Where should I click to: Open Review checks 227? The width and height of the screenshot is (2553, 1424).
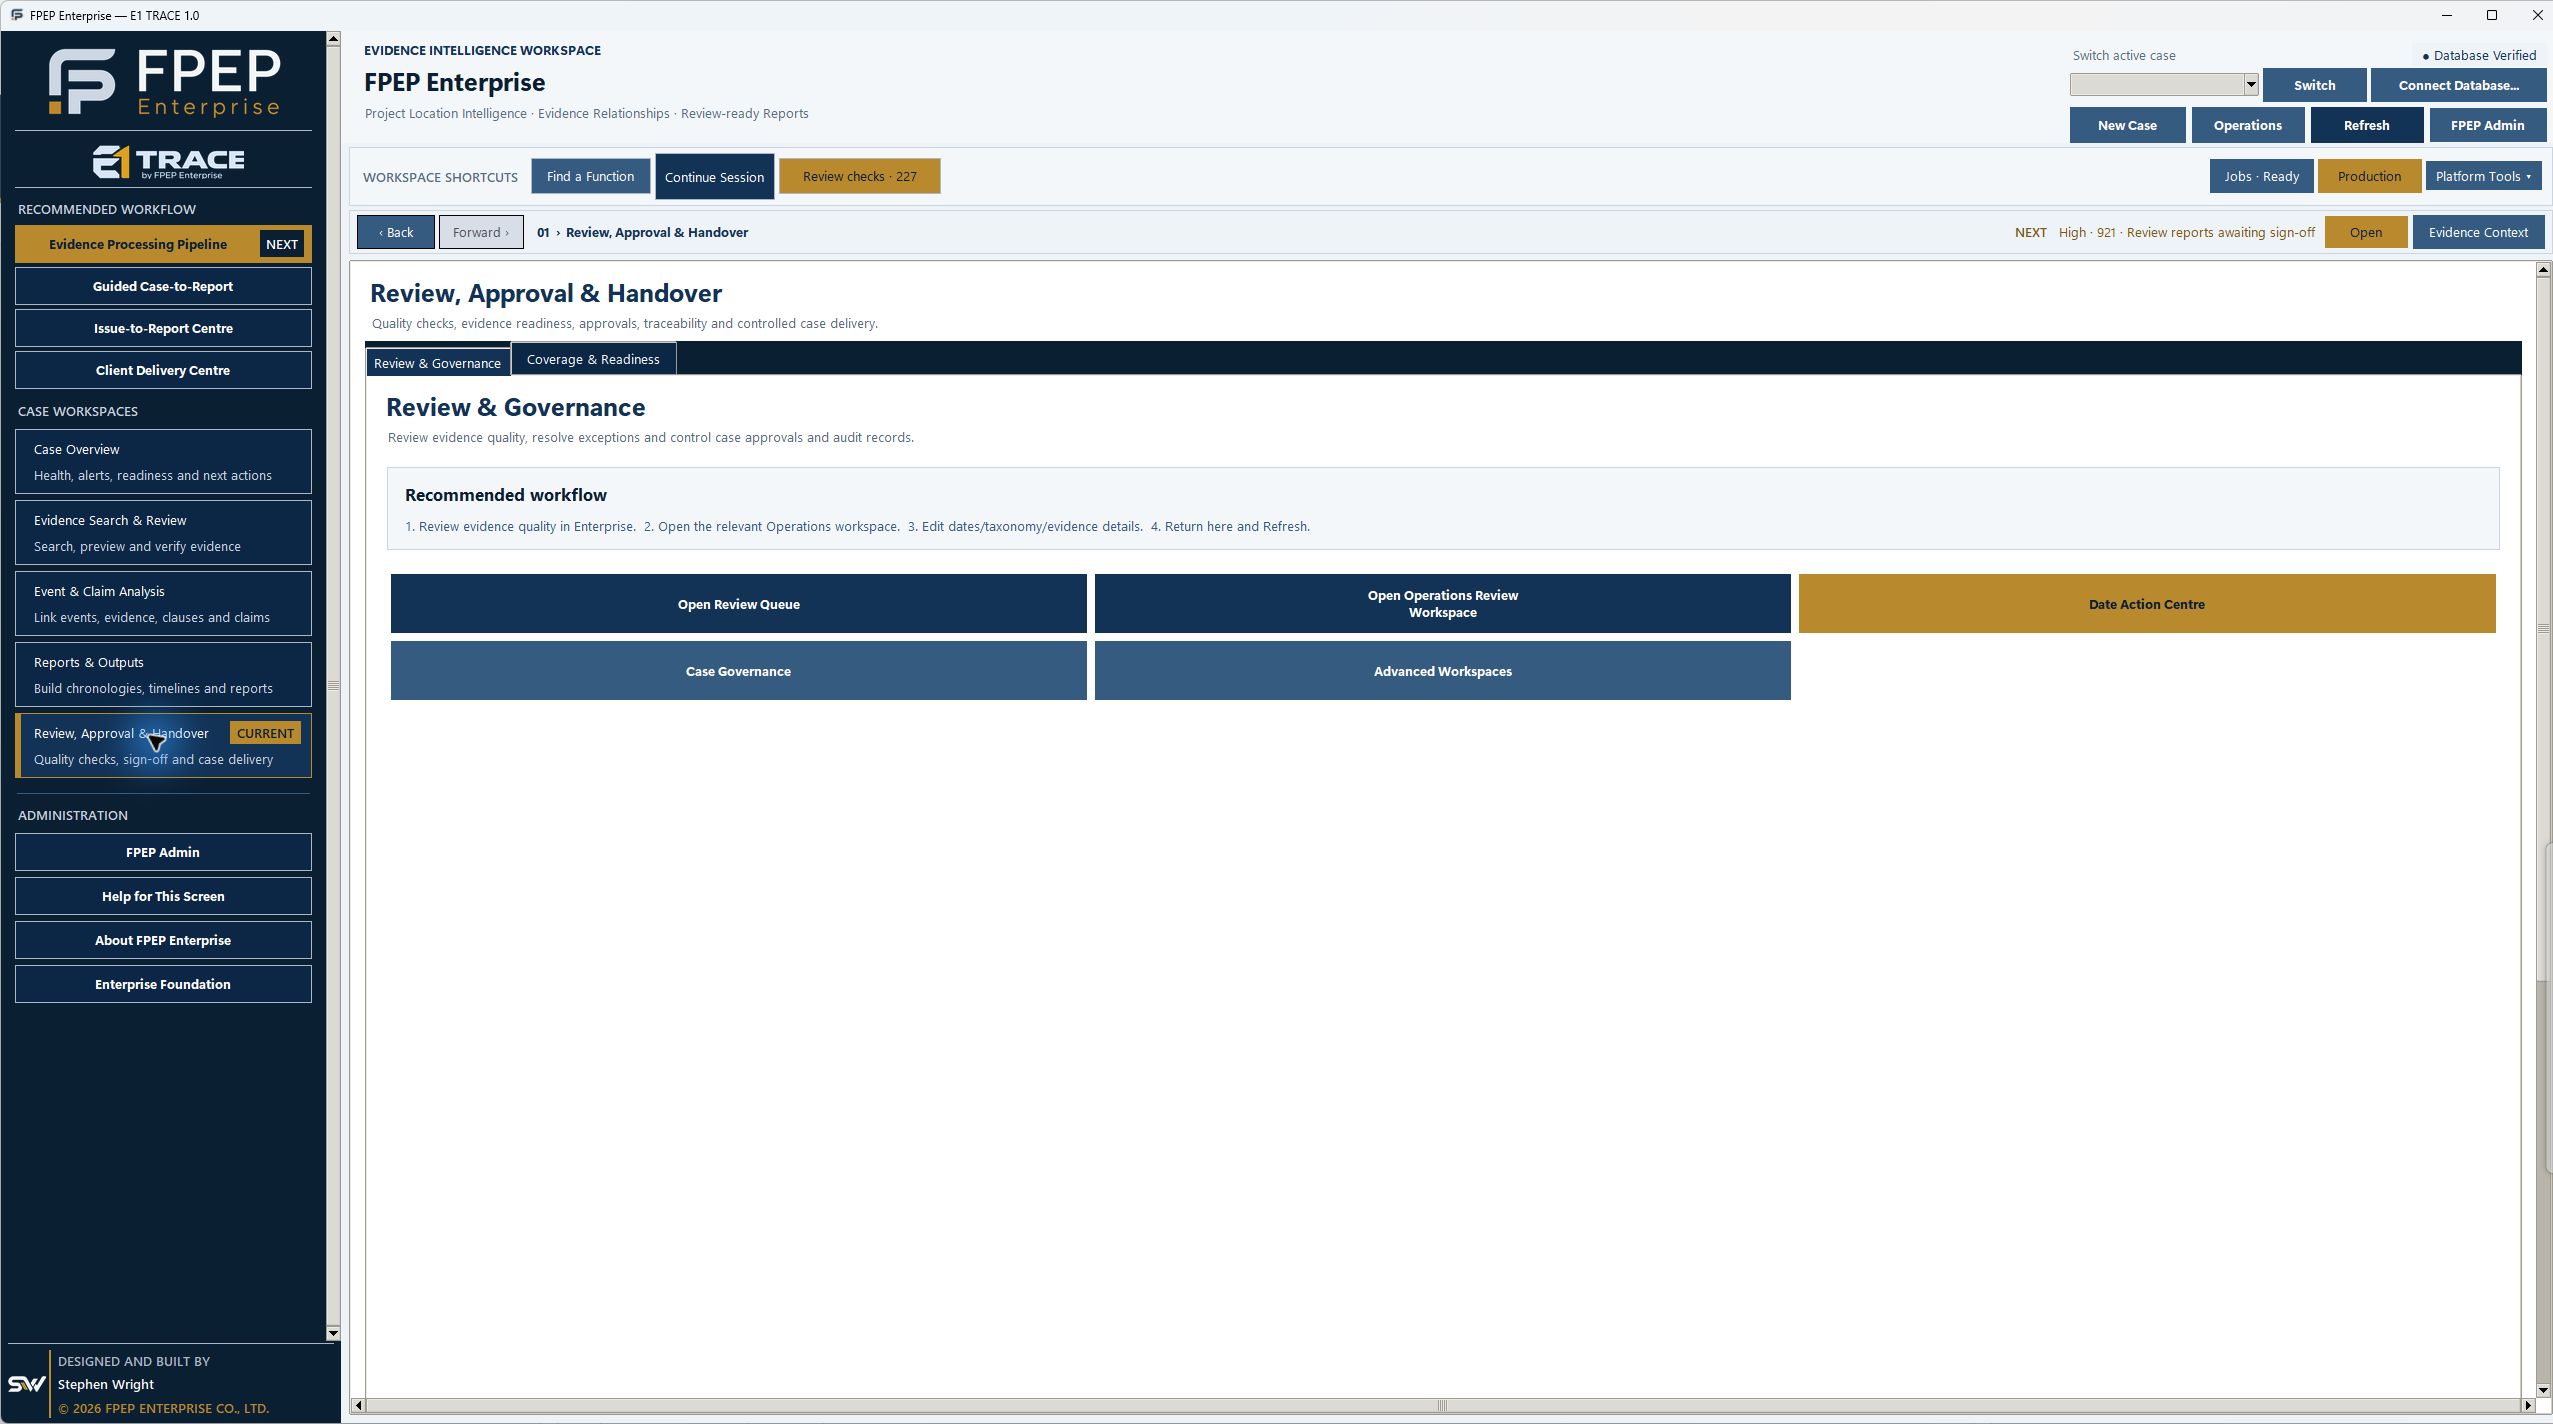pyautogui.click(x=859, y=176)
